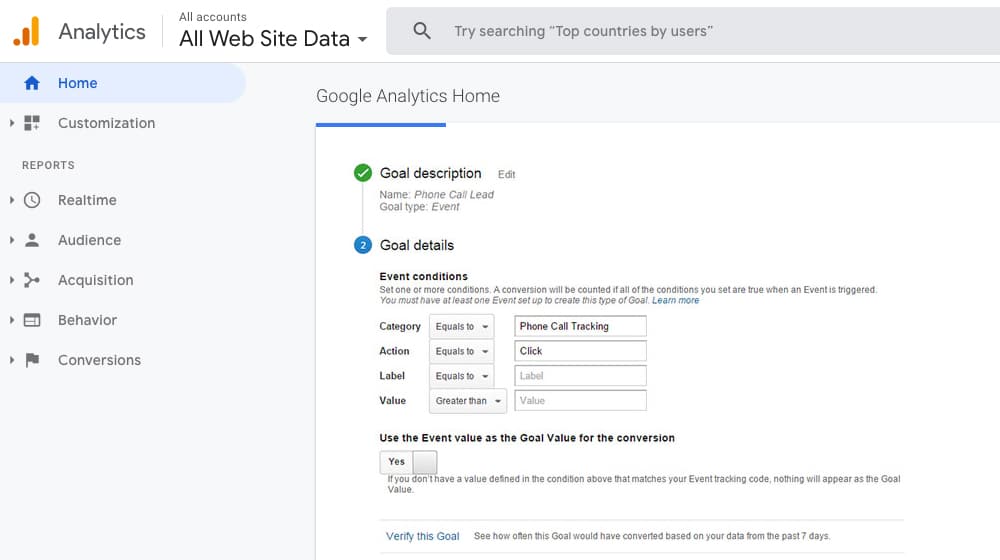Screen dimensions: 1000x560
Task: Open the Category Equals to dropdown
Action: pyautogui.click(x=462, y=327)
